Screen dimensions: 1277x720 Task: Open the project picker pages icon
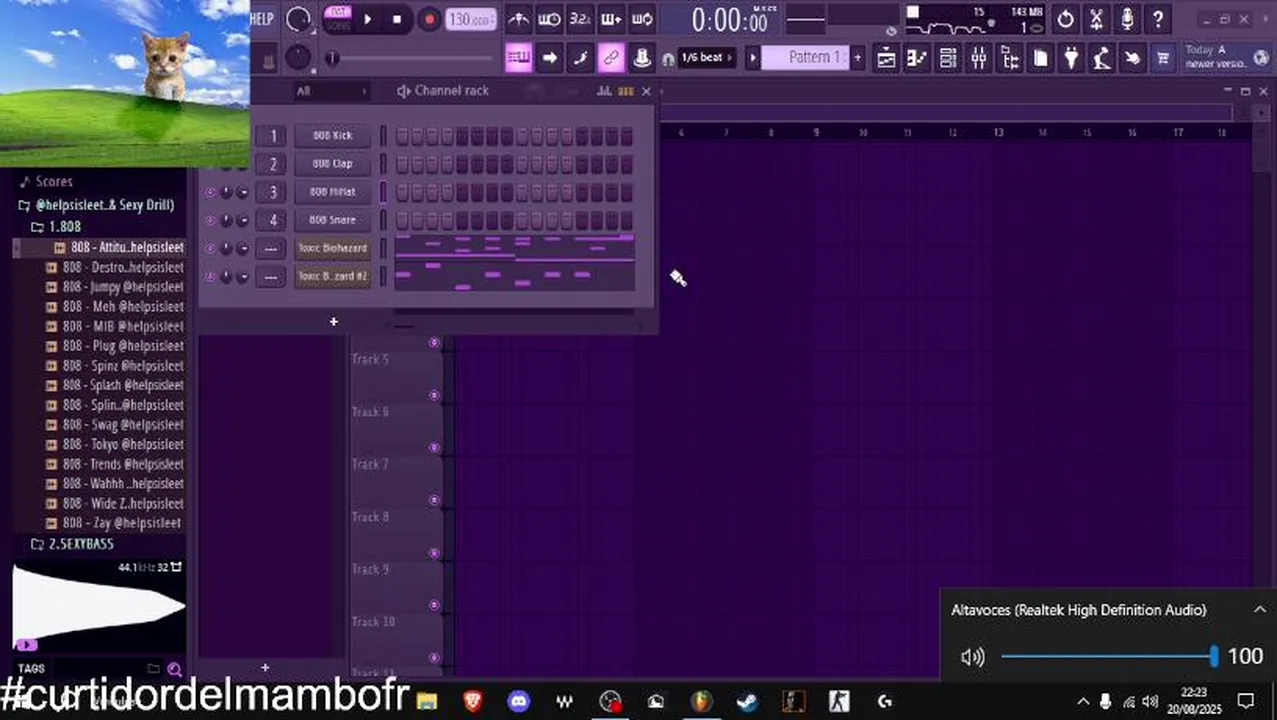(1041, 58)
